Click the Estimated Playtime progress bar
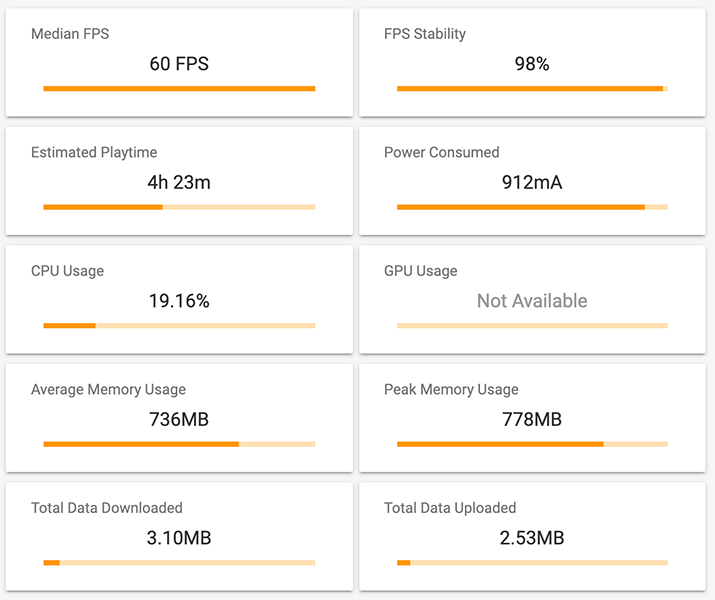 tap(179, 207)
